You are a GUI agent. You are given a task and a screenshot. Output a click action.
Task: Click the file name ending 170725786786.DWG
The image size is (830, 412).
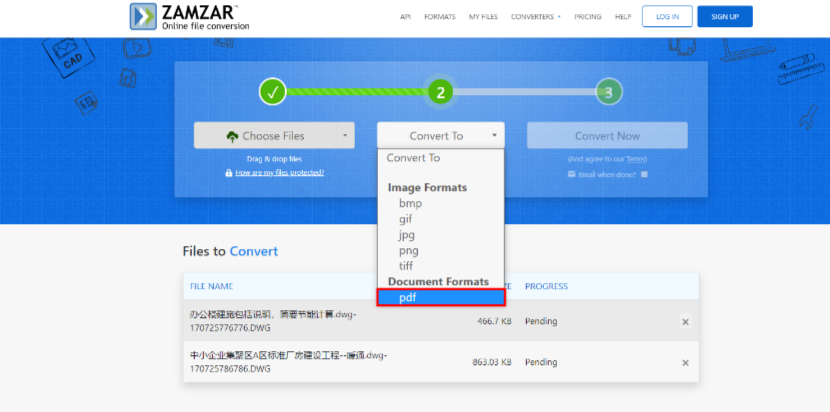[x=288, y=362]
